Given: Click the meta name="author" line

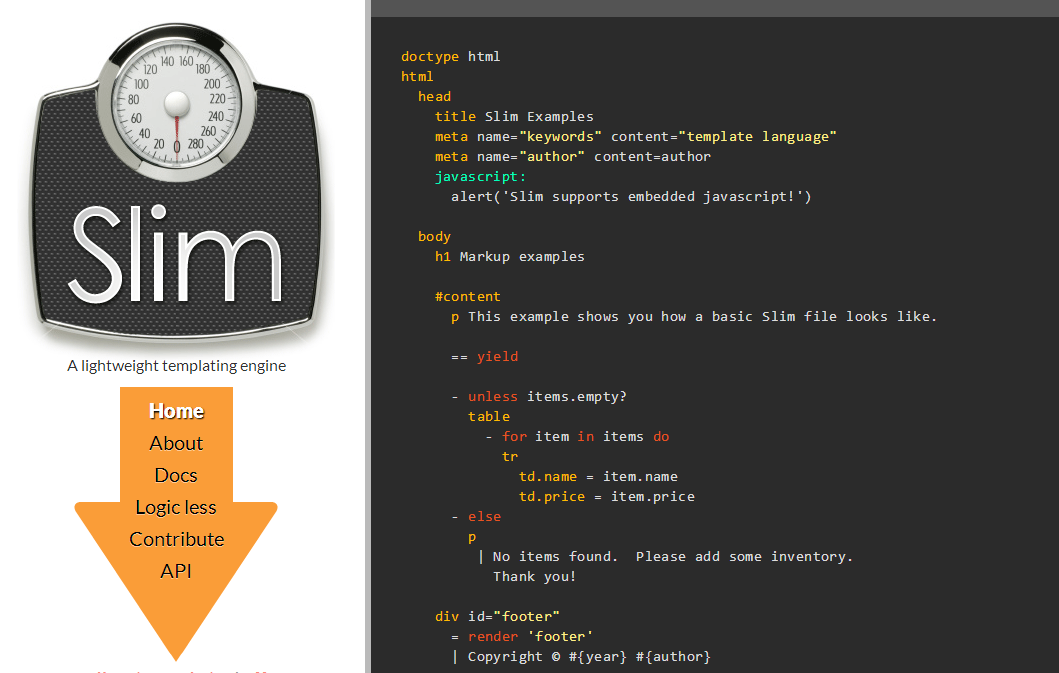Looking at the screenshot, I should pyautogui.click(x=573, y=157).
